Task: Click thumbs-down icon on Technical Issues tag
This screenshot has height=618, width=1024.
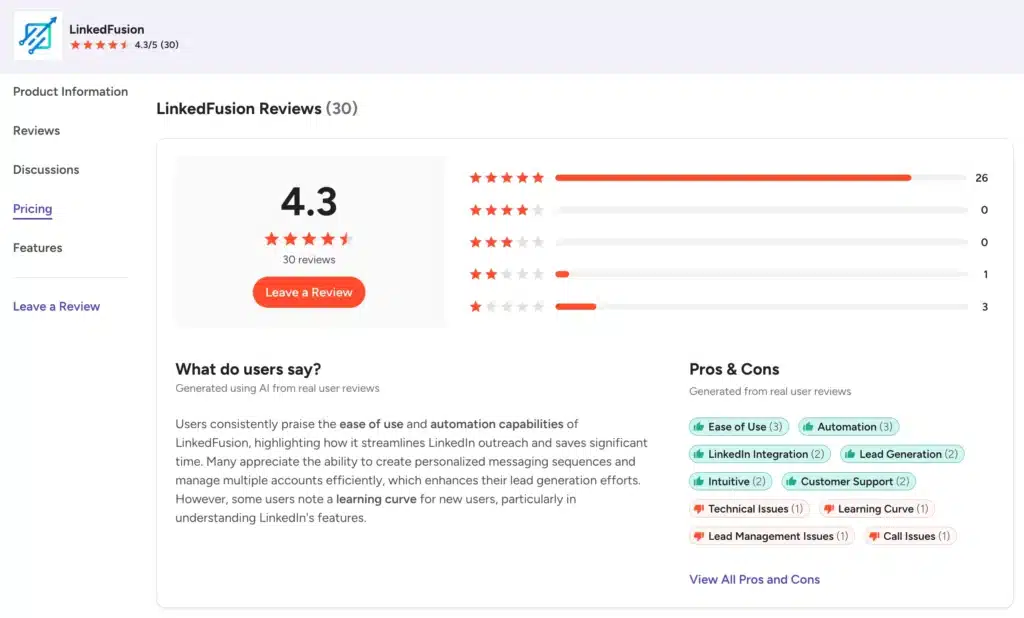Action: pyautogui.click(x=699, y=509)
